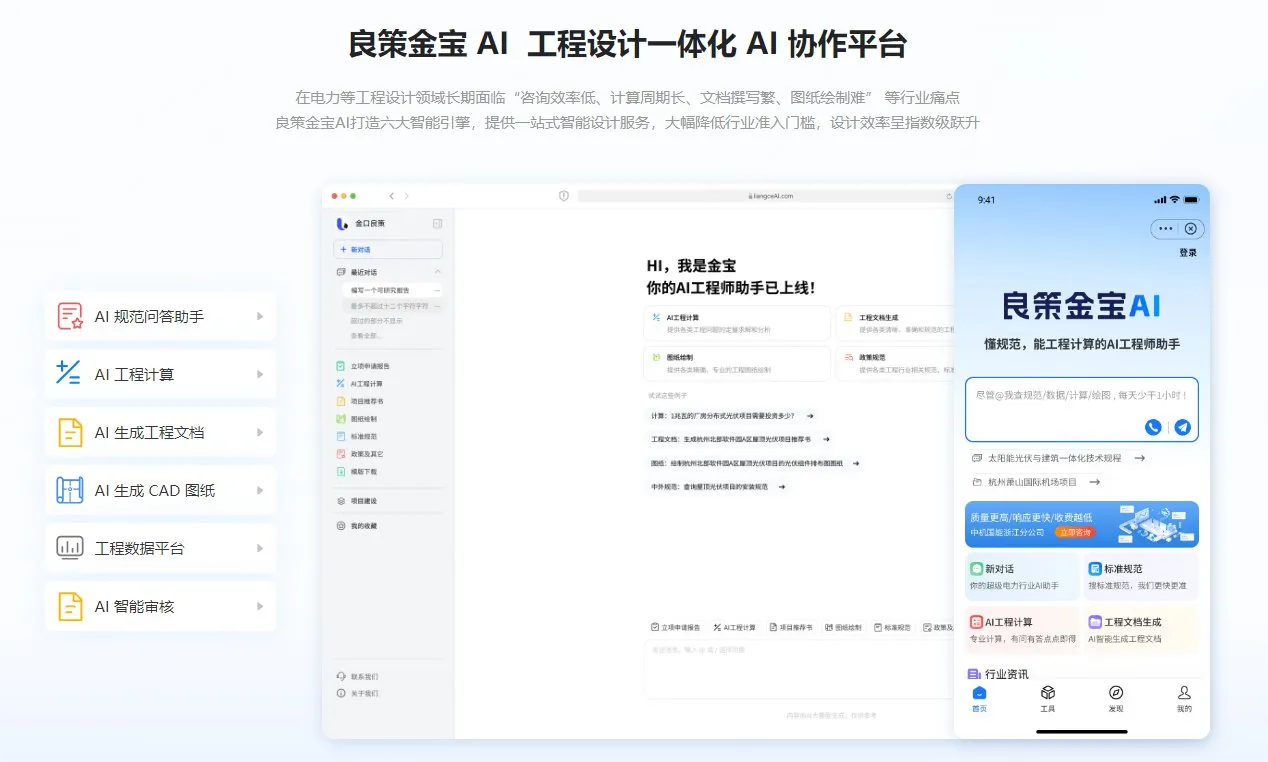Viewport: 1268px width, 762px height.
Task: Click the desktop chat message input box
Action: pyautogui.click(x=799, y=670)
